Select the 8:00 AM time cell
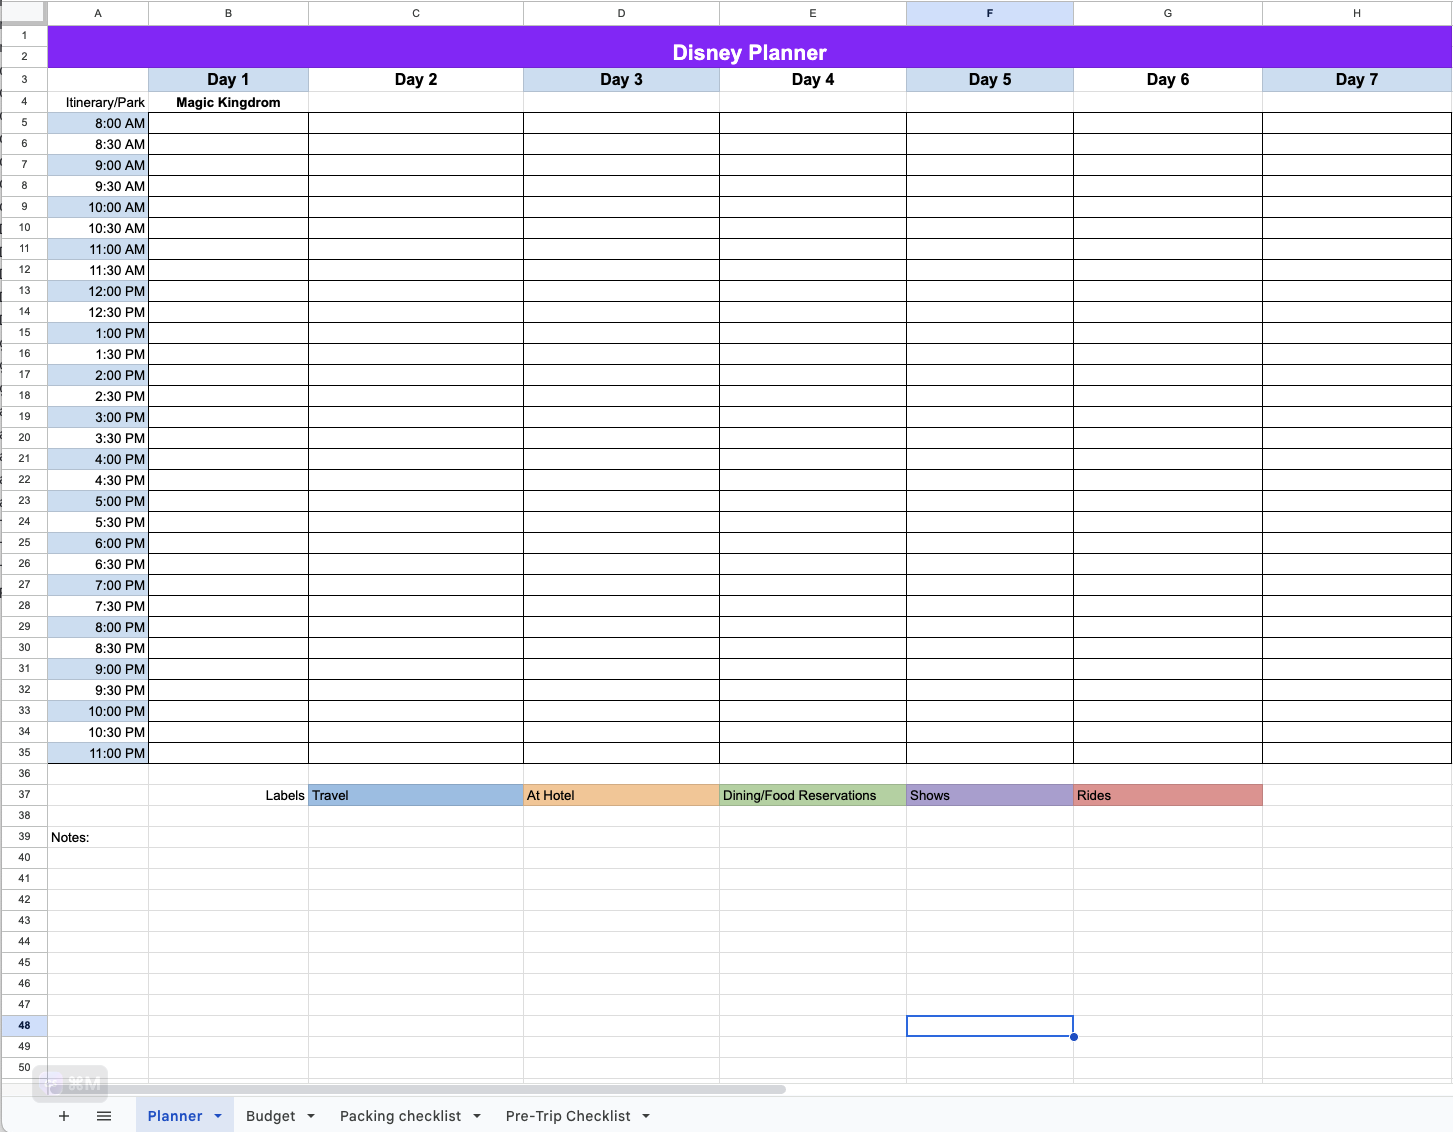This screenshot has height=1132, width=1453. pos(98,123)
